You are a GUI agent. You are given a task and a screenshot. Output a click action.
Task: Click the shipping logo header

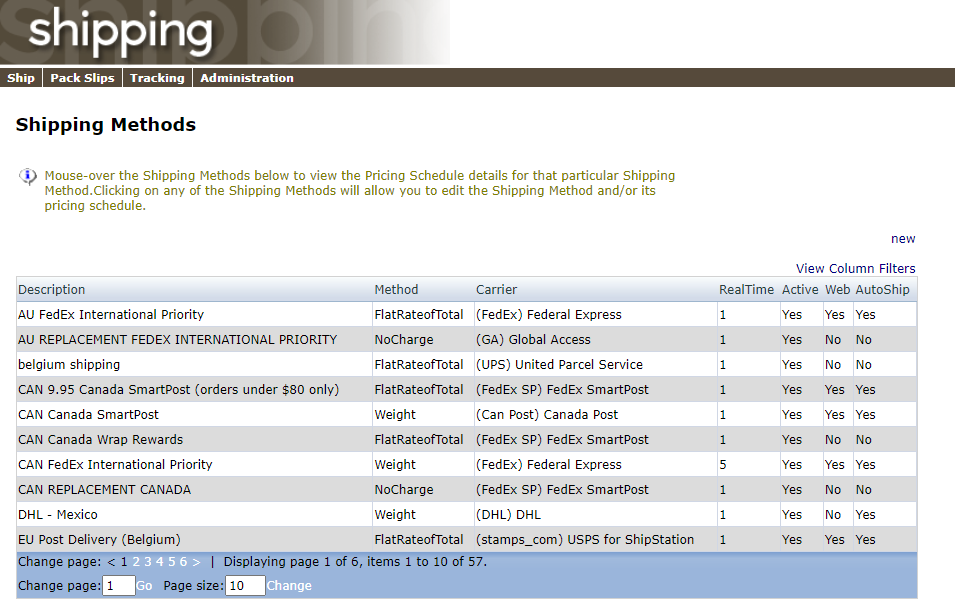pyautogui.click(x=120, y=33)
